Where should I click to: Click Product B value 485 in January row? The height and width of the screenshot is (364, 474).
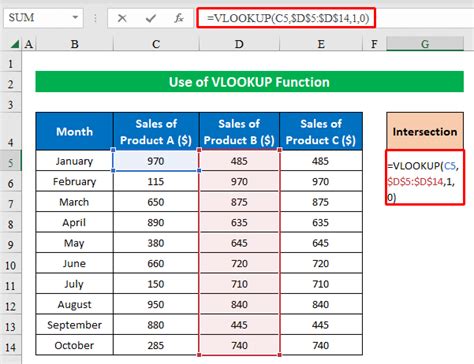(x=239, y=161)
